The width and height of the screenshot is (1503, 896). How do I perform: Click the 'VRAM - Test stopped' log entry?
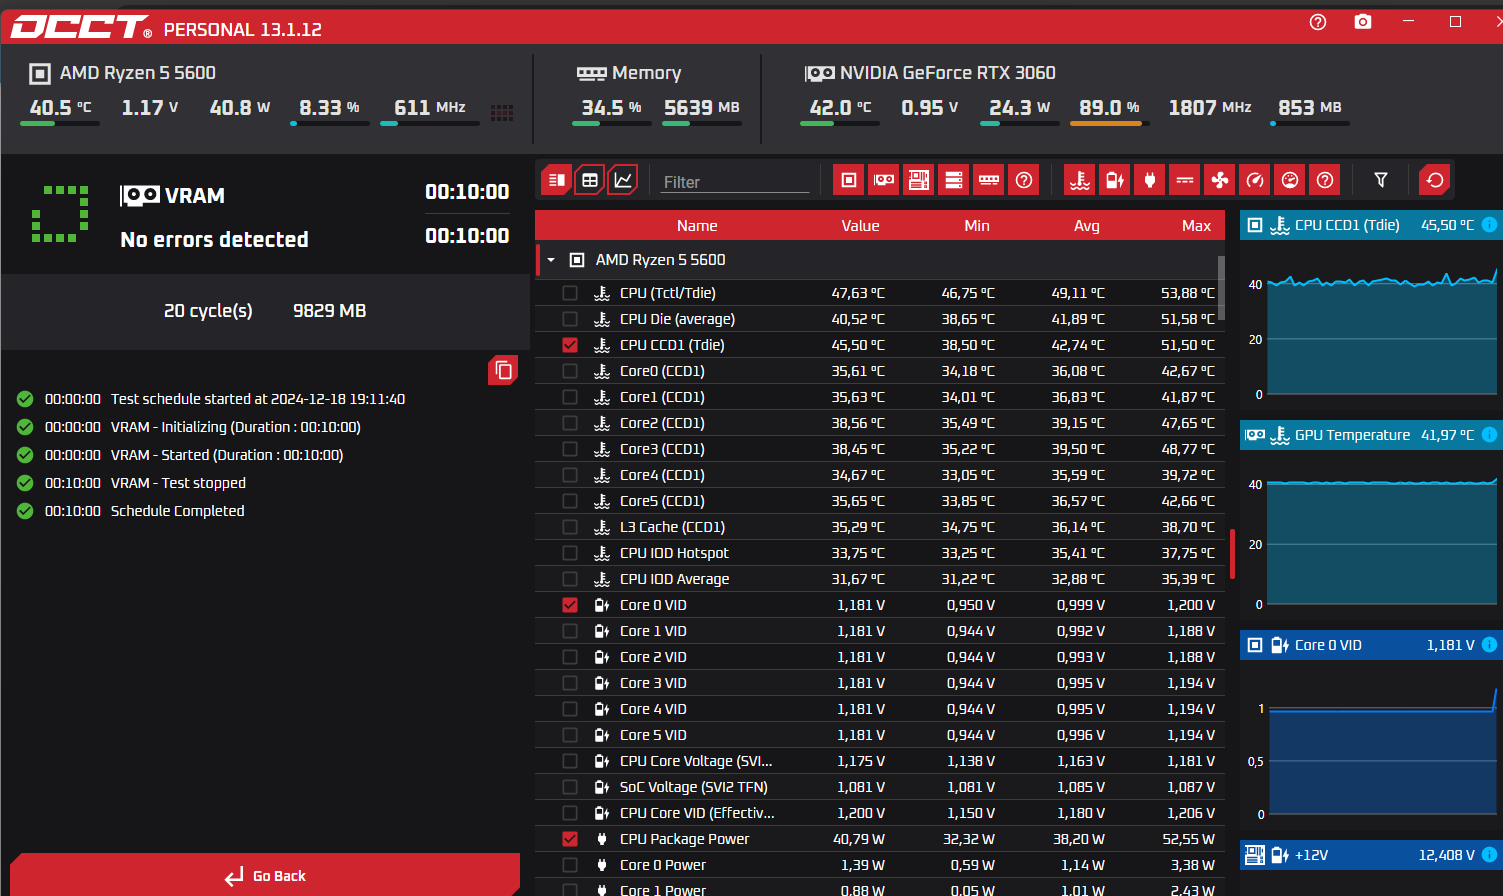pos(178,483)
